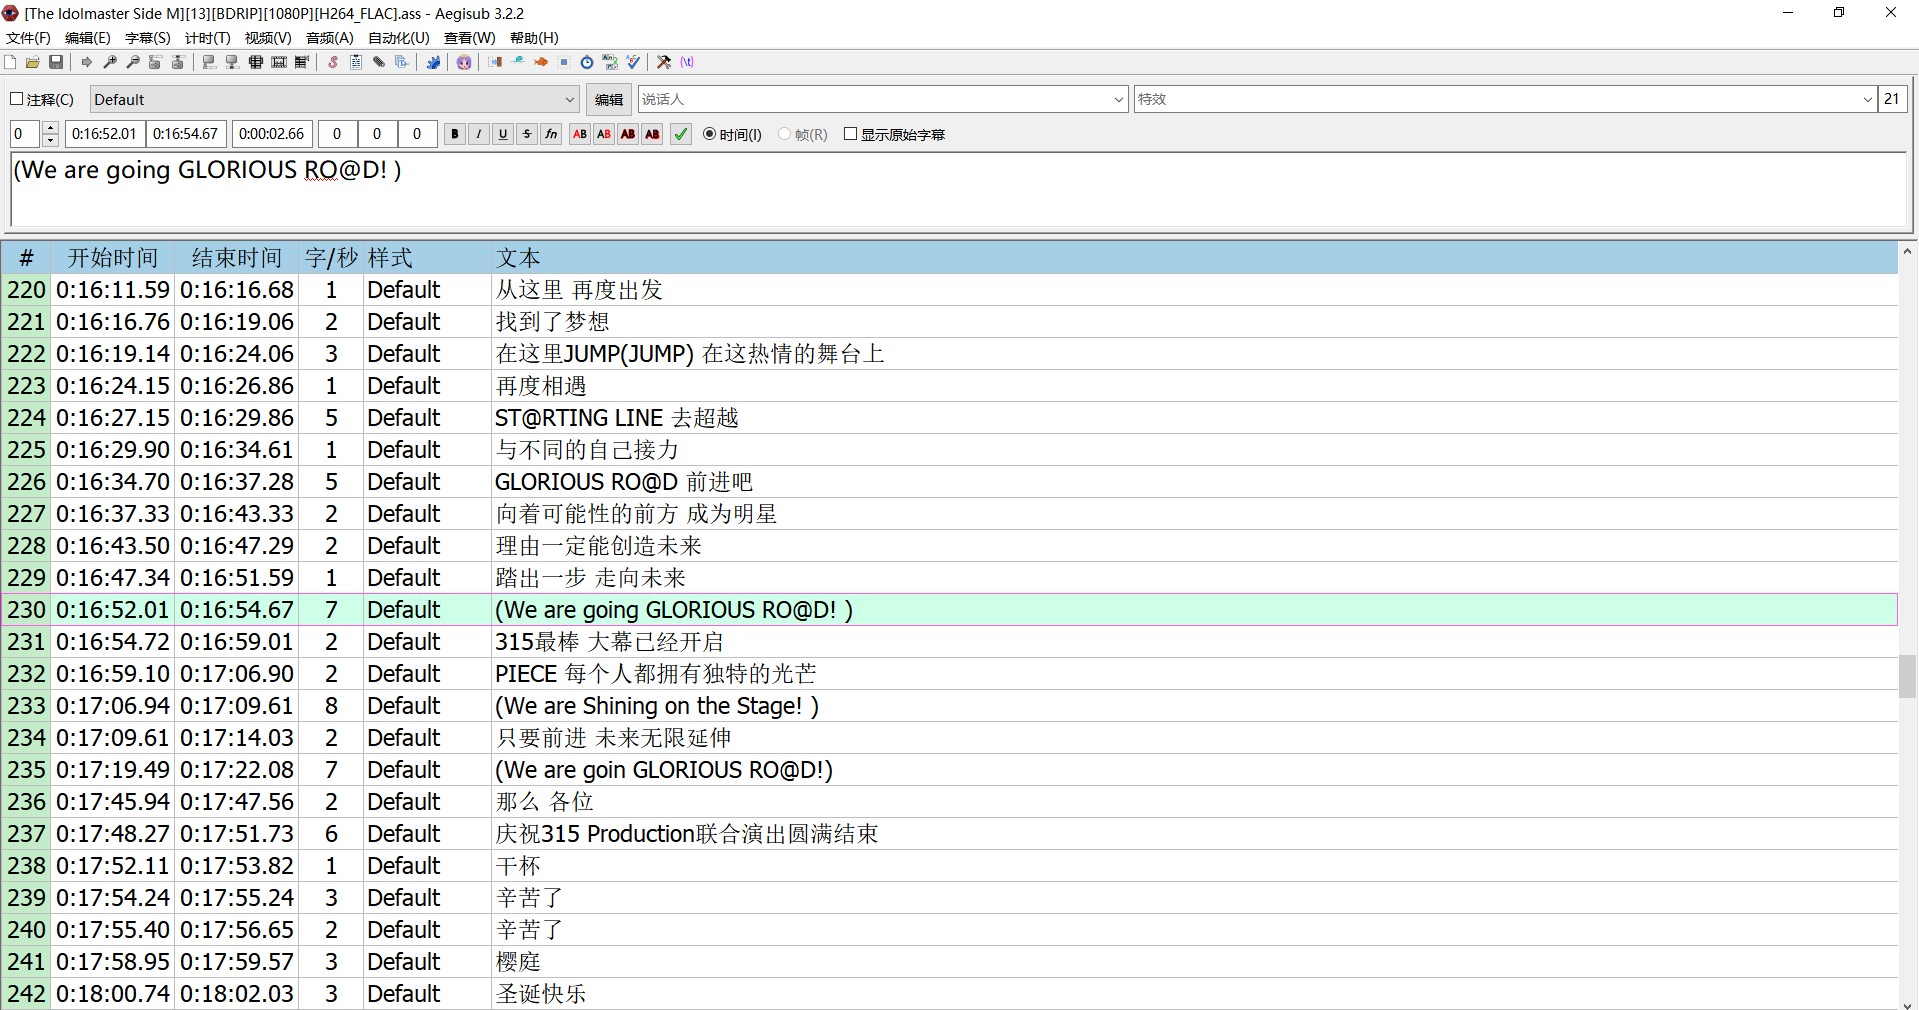The width and height of the screenshot is (1919, 1010).
Task: Click the end time field 0:16:54.67
Action: [186, 134]
